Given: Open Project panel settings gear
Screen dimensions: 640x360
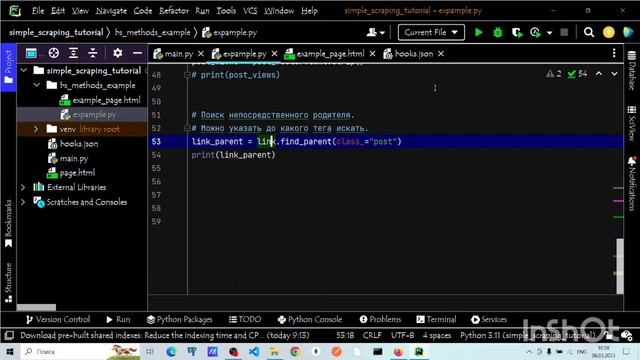Looking at the screenshot, I should (118, 53).
